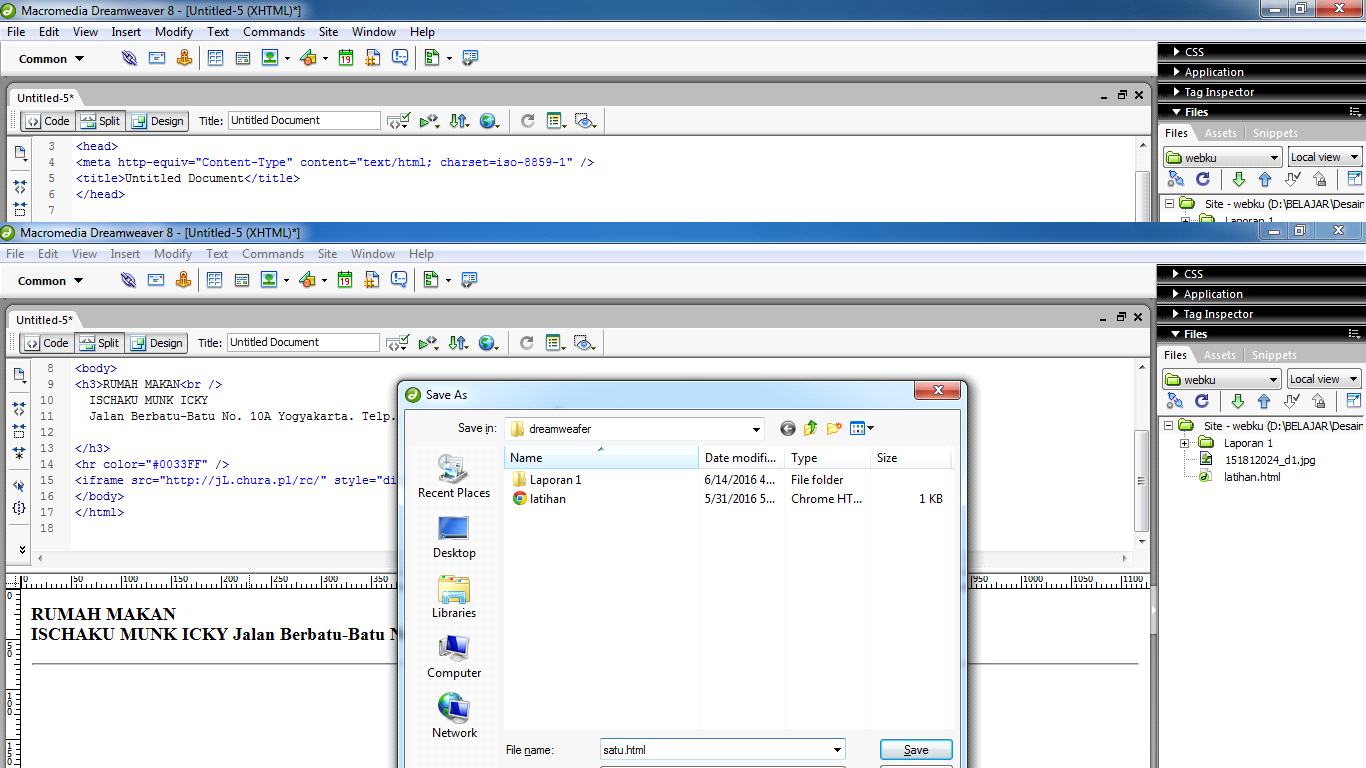The image size is (1366, 768).
Task: Click Visual Aids eye icon in lower toolbar
Action: pos(585,343)
